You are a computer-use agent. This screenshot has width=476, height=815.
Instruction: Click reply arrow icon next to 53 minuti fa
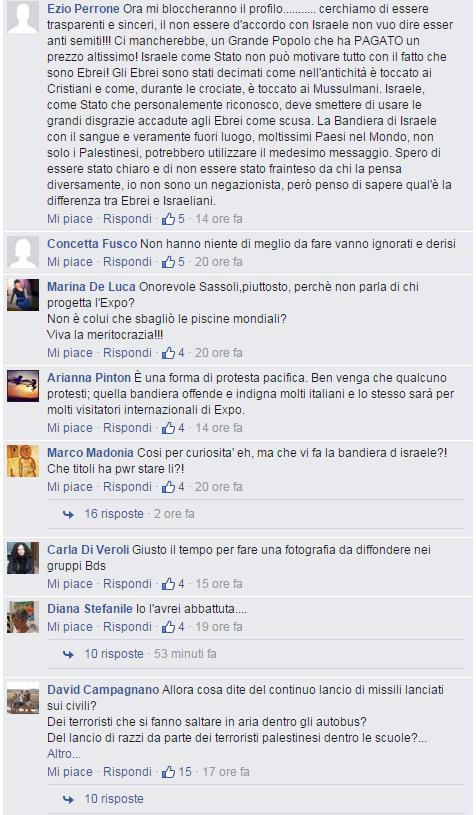pyautogui.click(x=68, y=654)
